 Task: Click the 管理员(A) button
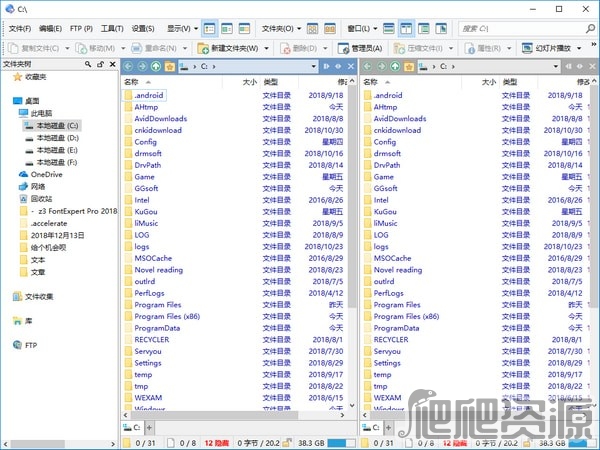click(360, 49)
